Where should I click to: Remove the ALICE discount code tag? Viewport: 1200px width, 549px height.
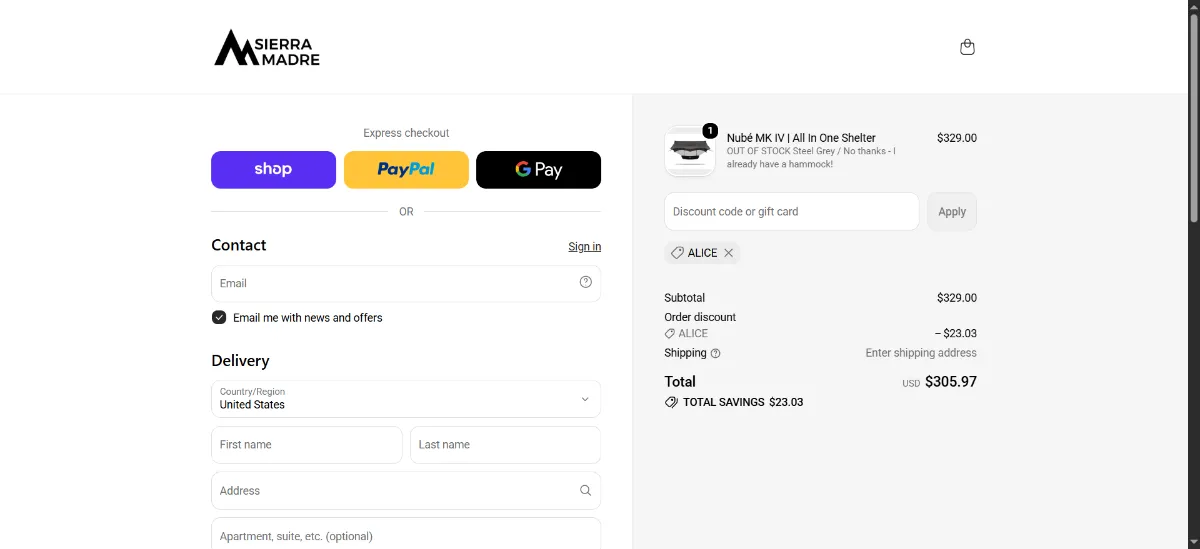coord(729,253)
